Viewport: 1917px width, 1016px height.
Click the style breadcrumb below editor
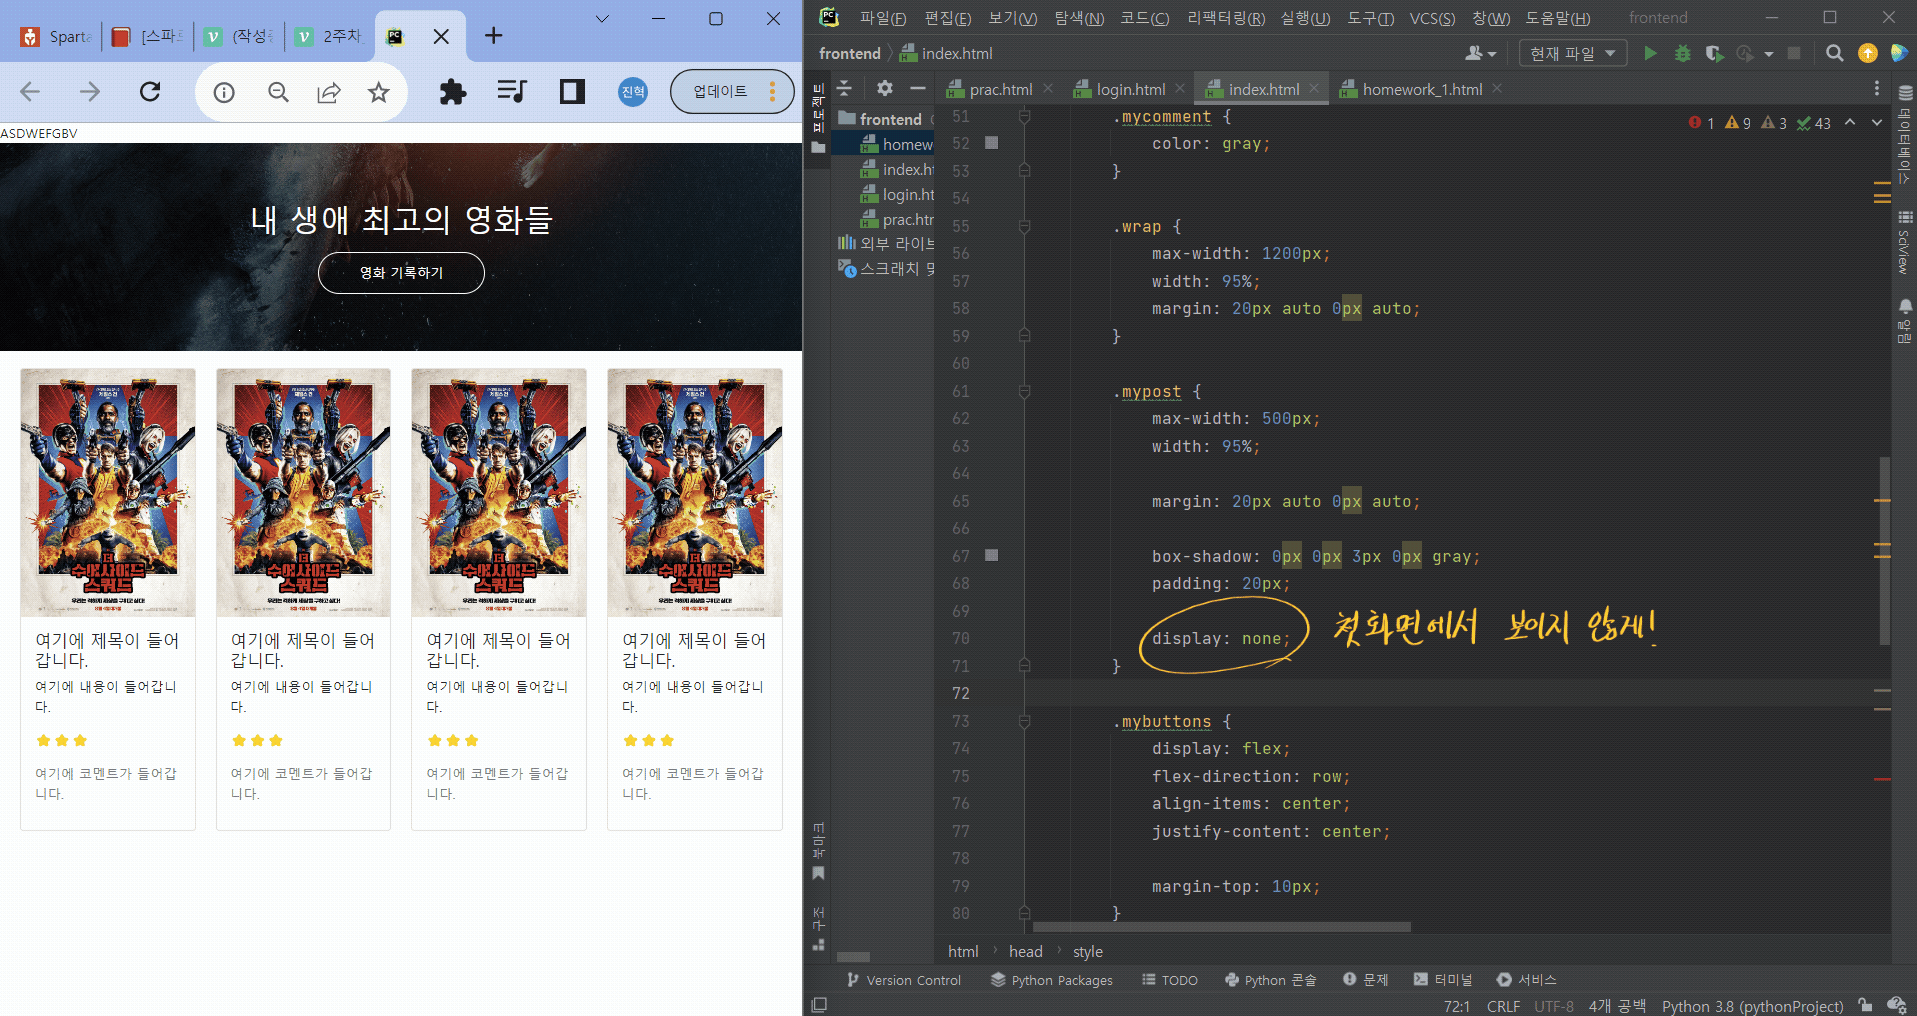tap(1088, 952)
